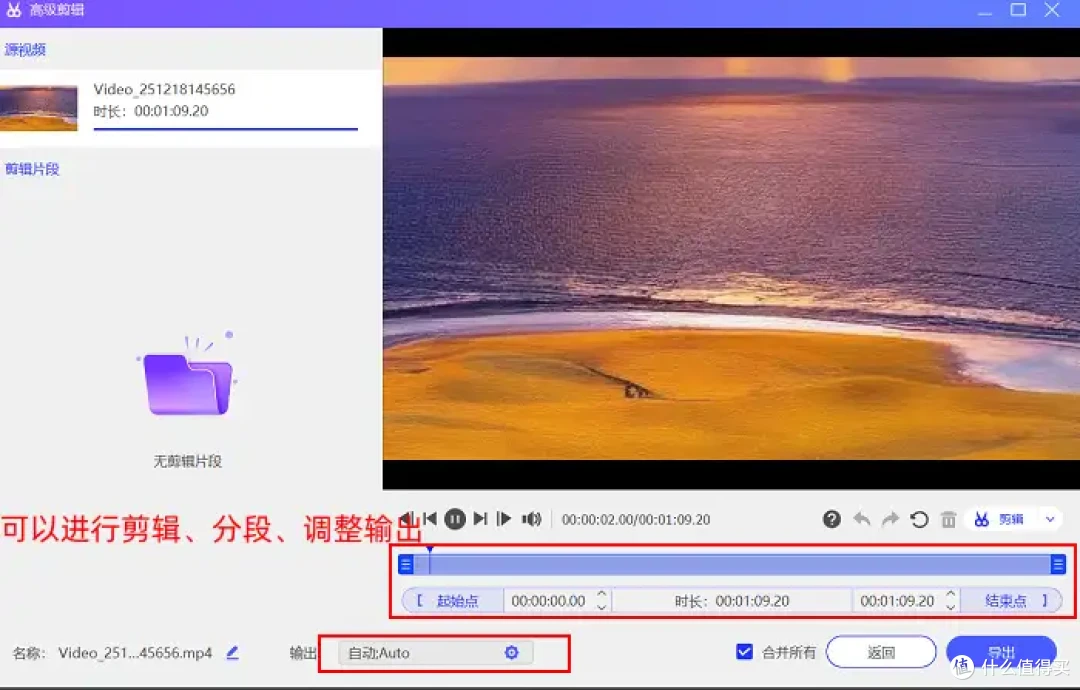
Task: Jump to the clip end using the skip-forward icon
Action: 481,519
